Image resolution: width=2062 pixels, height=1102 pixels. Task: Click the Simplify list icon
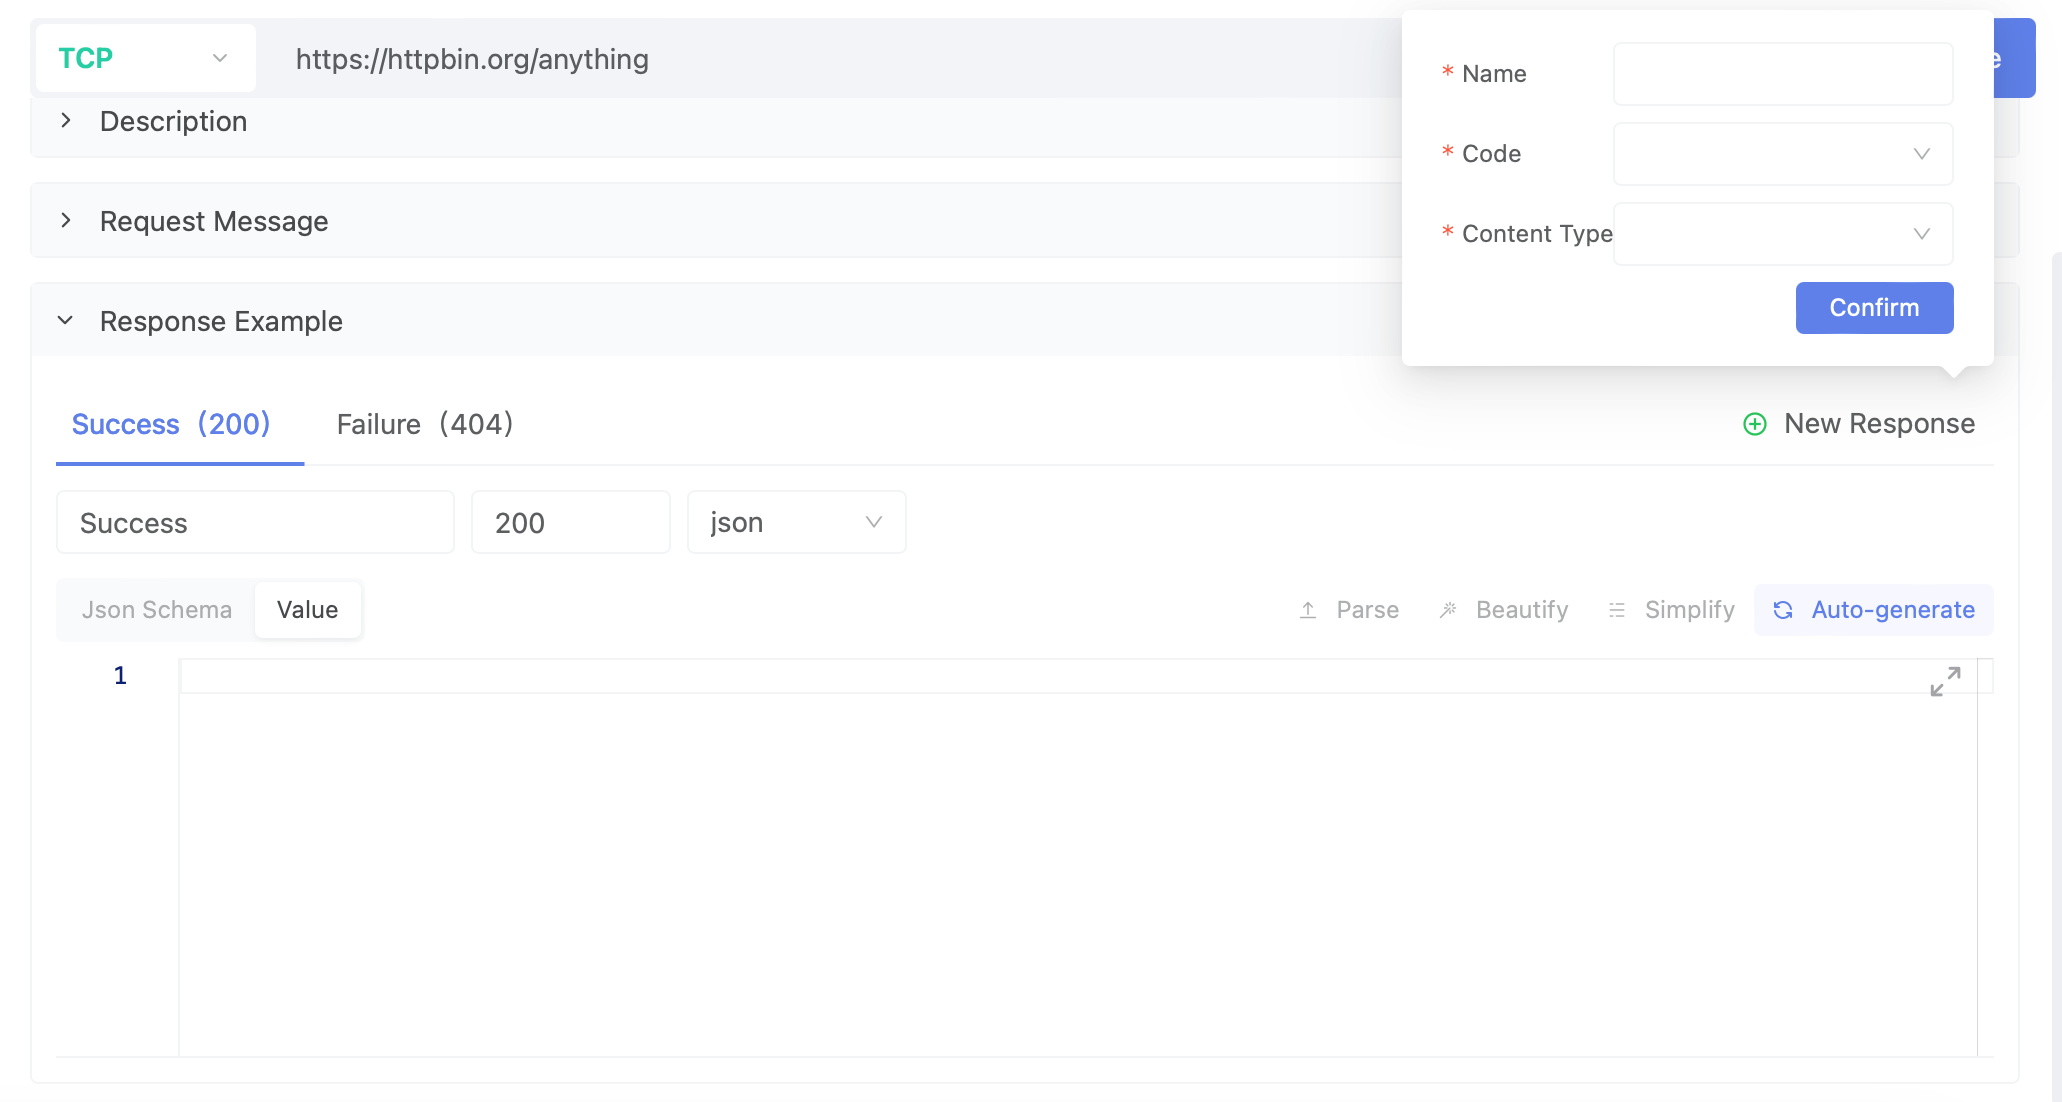[1617, 610]
